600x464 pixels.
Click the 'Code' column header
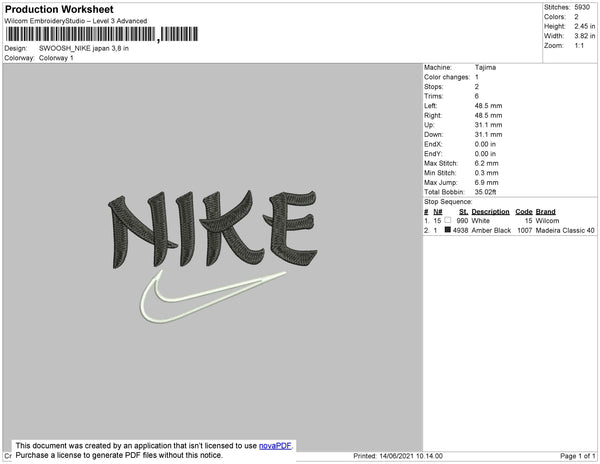point(524,212)
